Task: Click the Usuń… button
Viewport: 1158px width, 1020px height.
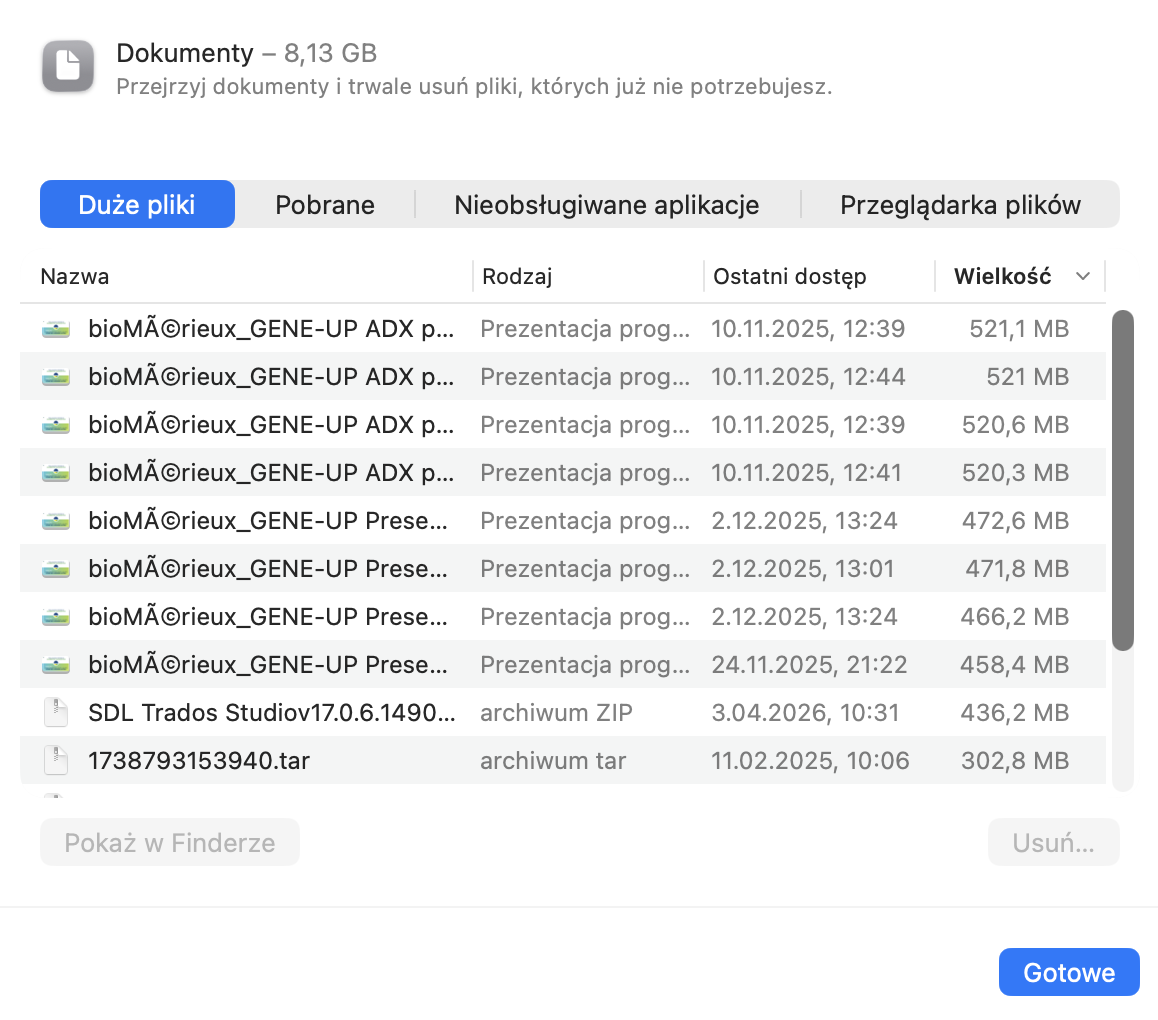Action: [x=1054, y=842]
